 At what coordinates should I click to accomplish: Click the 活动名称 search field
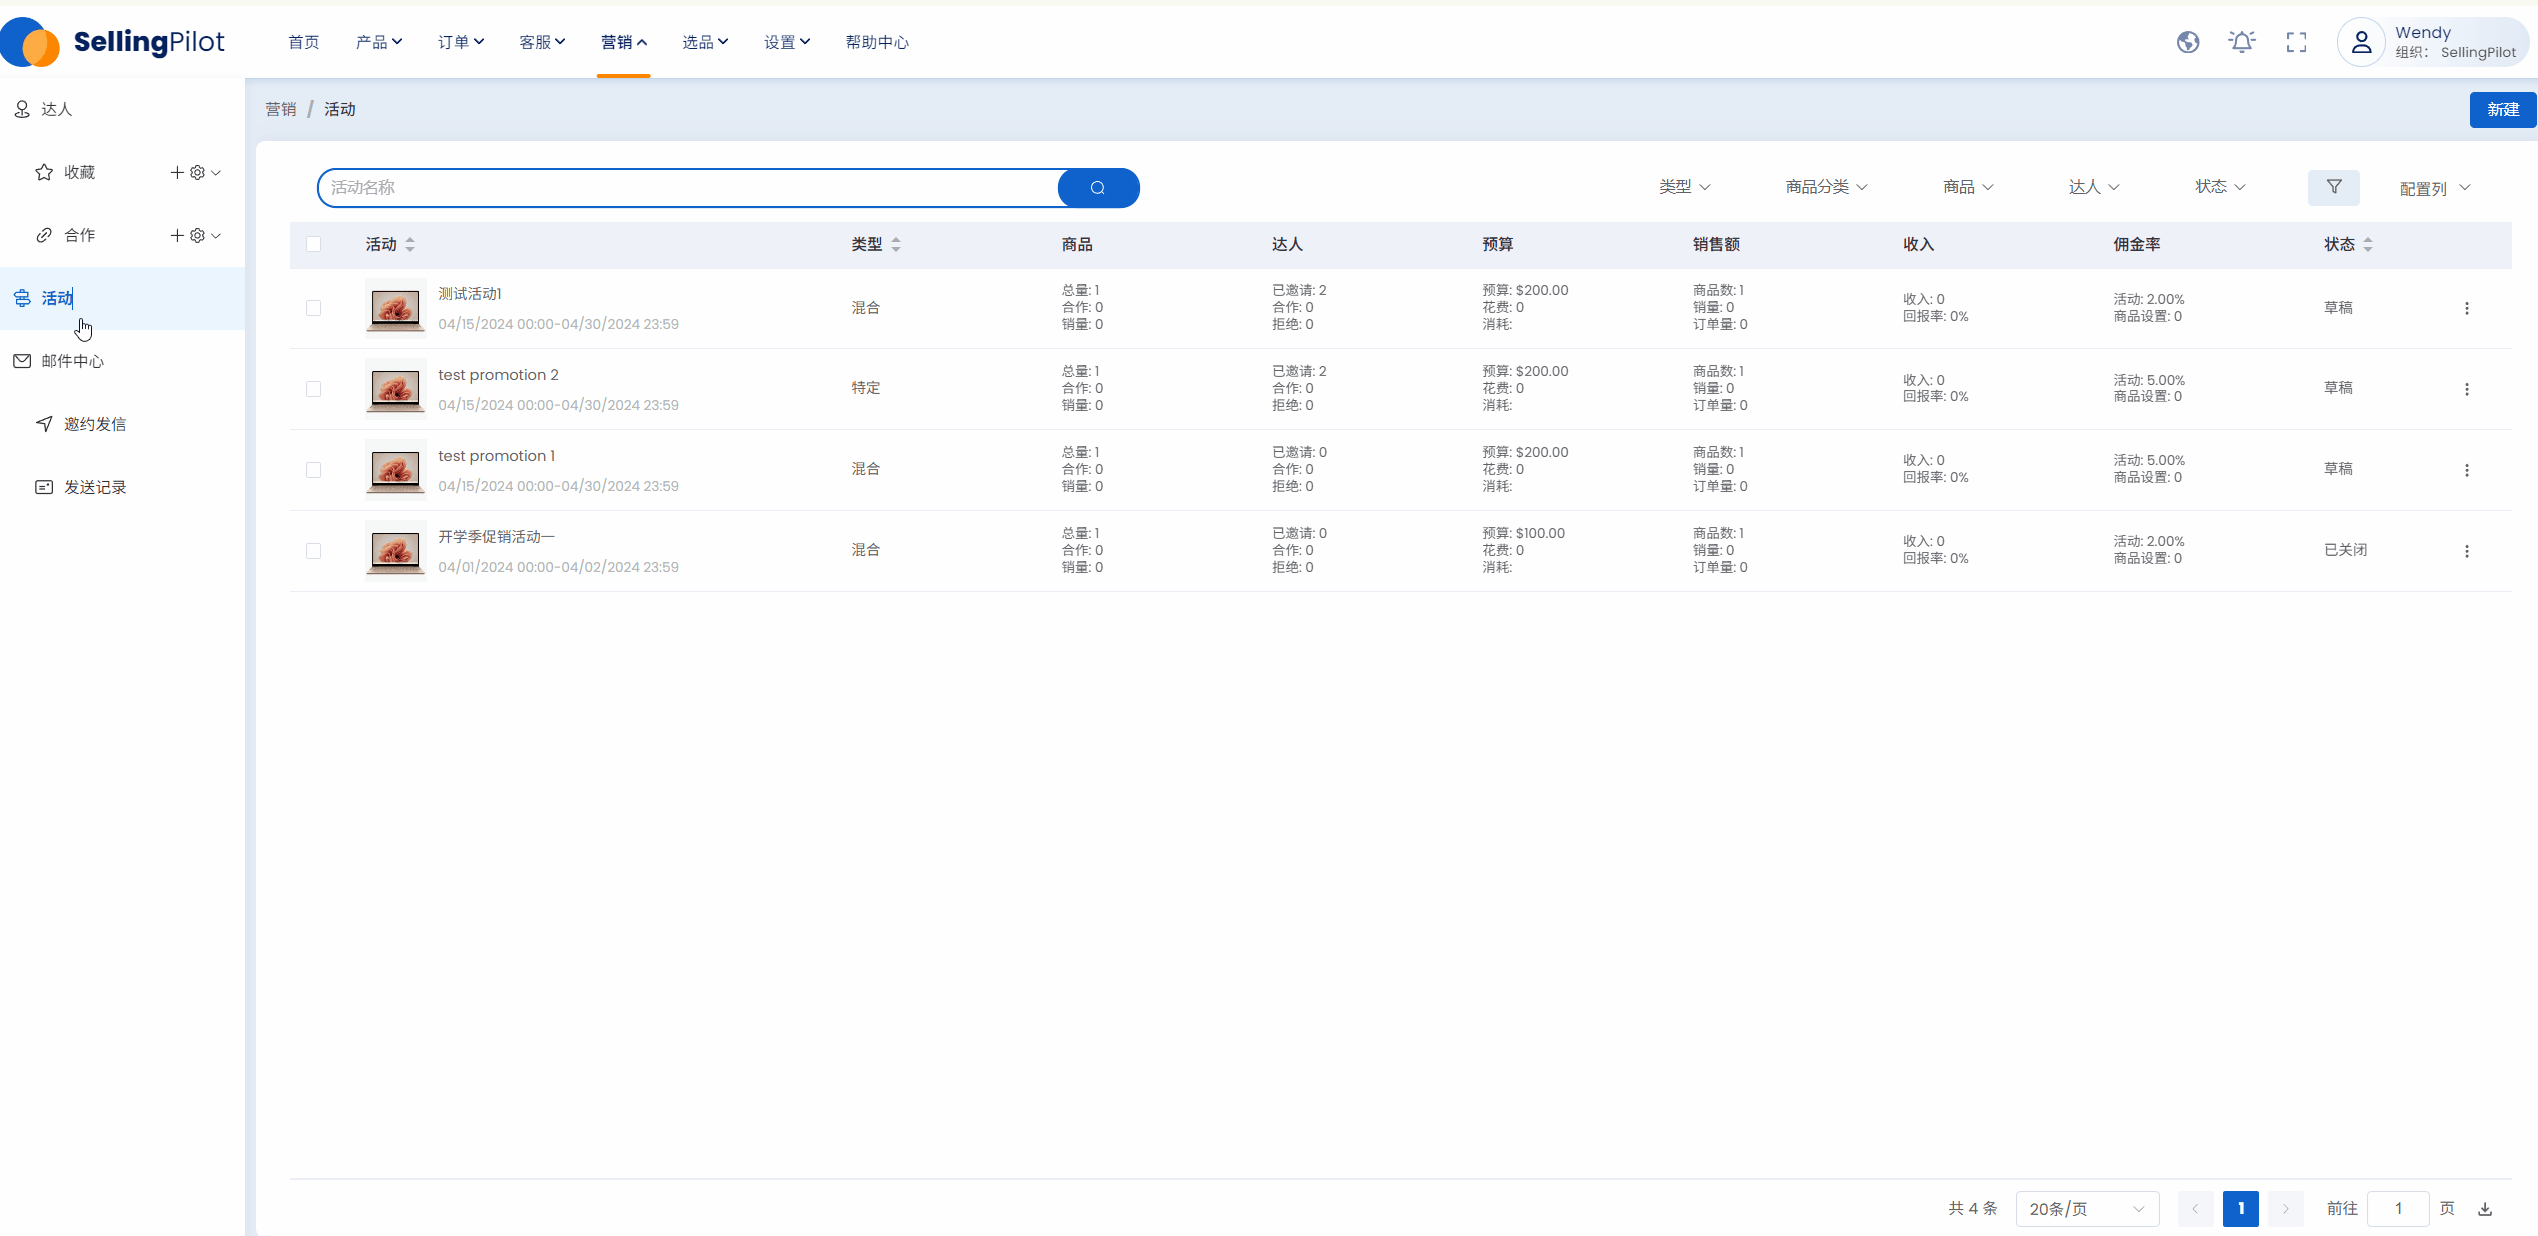click(x=688, y=188)
